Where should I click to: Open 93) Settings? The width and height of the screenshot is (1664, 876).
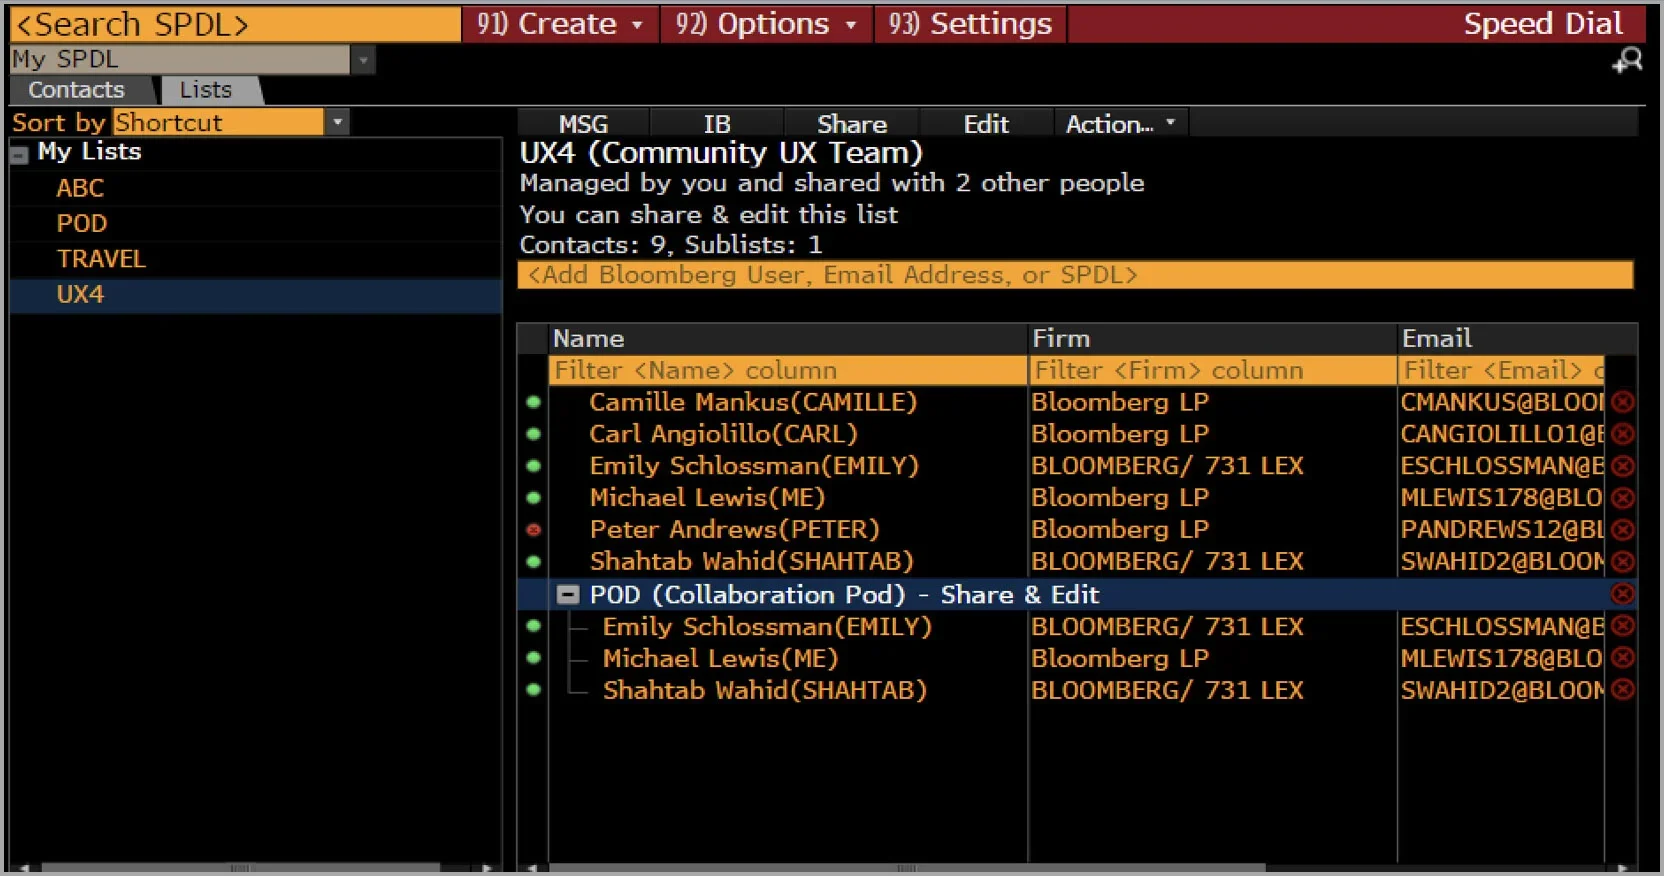point(970,24)
